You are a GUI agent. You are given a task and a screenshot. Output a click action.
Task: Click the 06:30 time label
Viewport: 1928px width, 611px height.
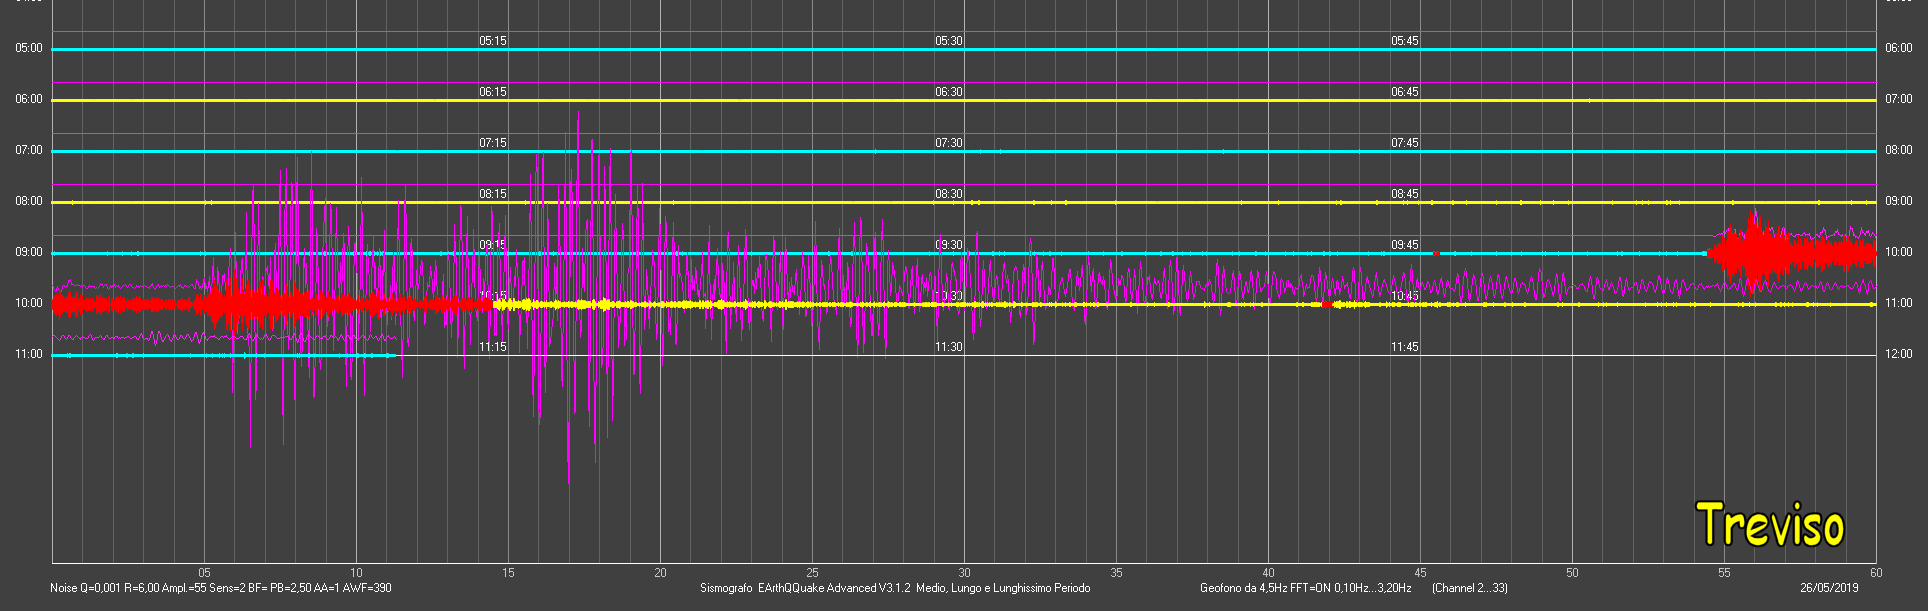point(949,92)
